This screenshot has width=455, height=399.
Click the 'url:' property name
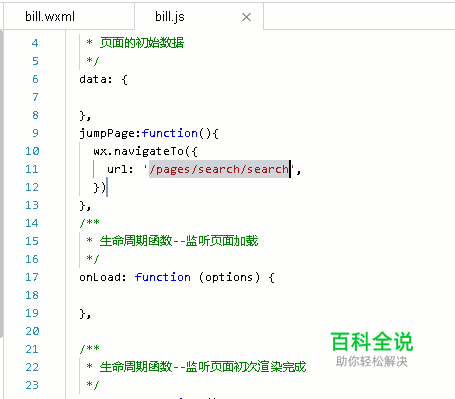coord(120,169)
